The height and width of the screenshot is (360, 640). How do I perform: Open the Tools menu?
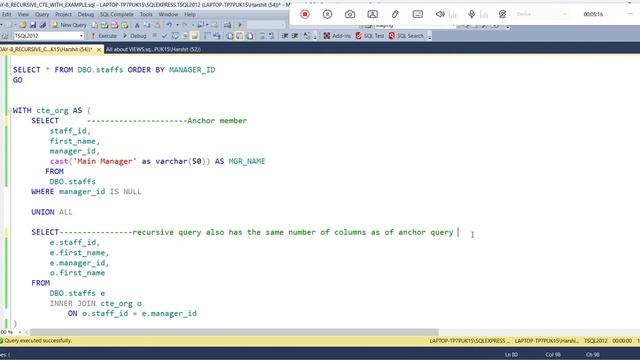coord(146,14)
